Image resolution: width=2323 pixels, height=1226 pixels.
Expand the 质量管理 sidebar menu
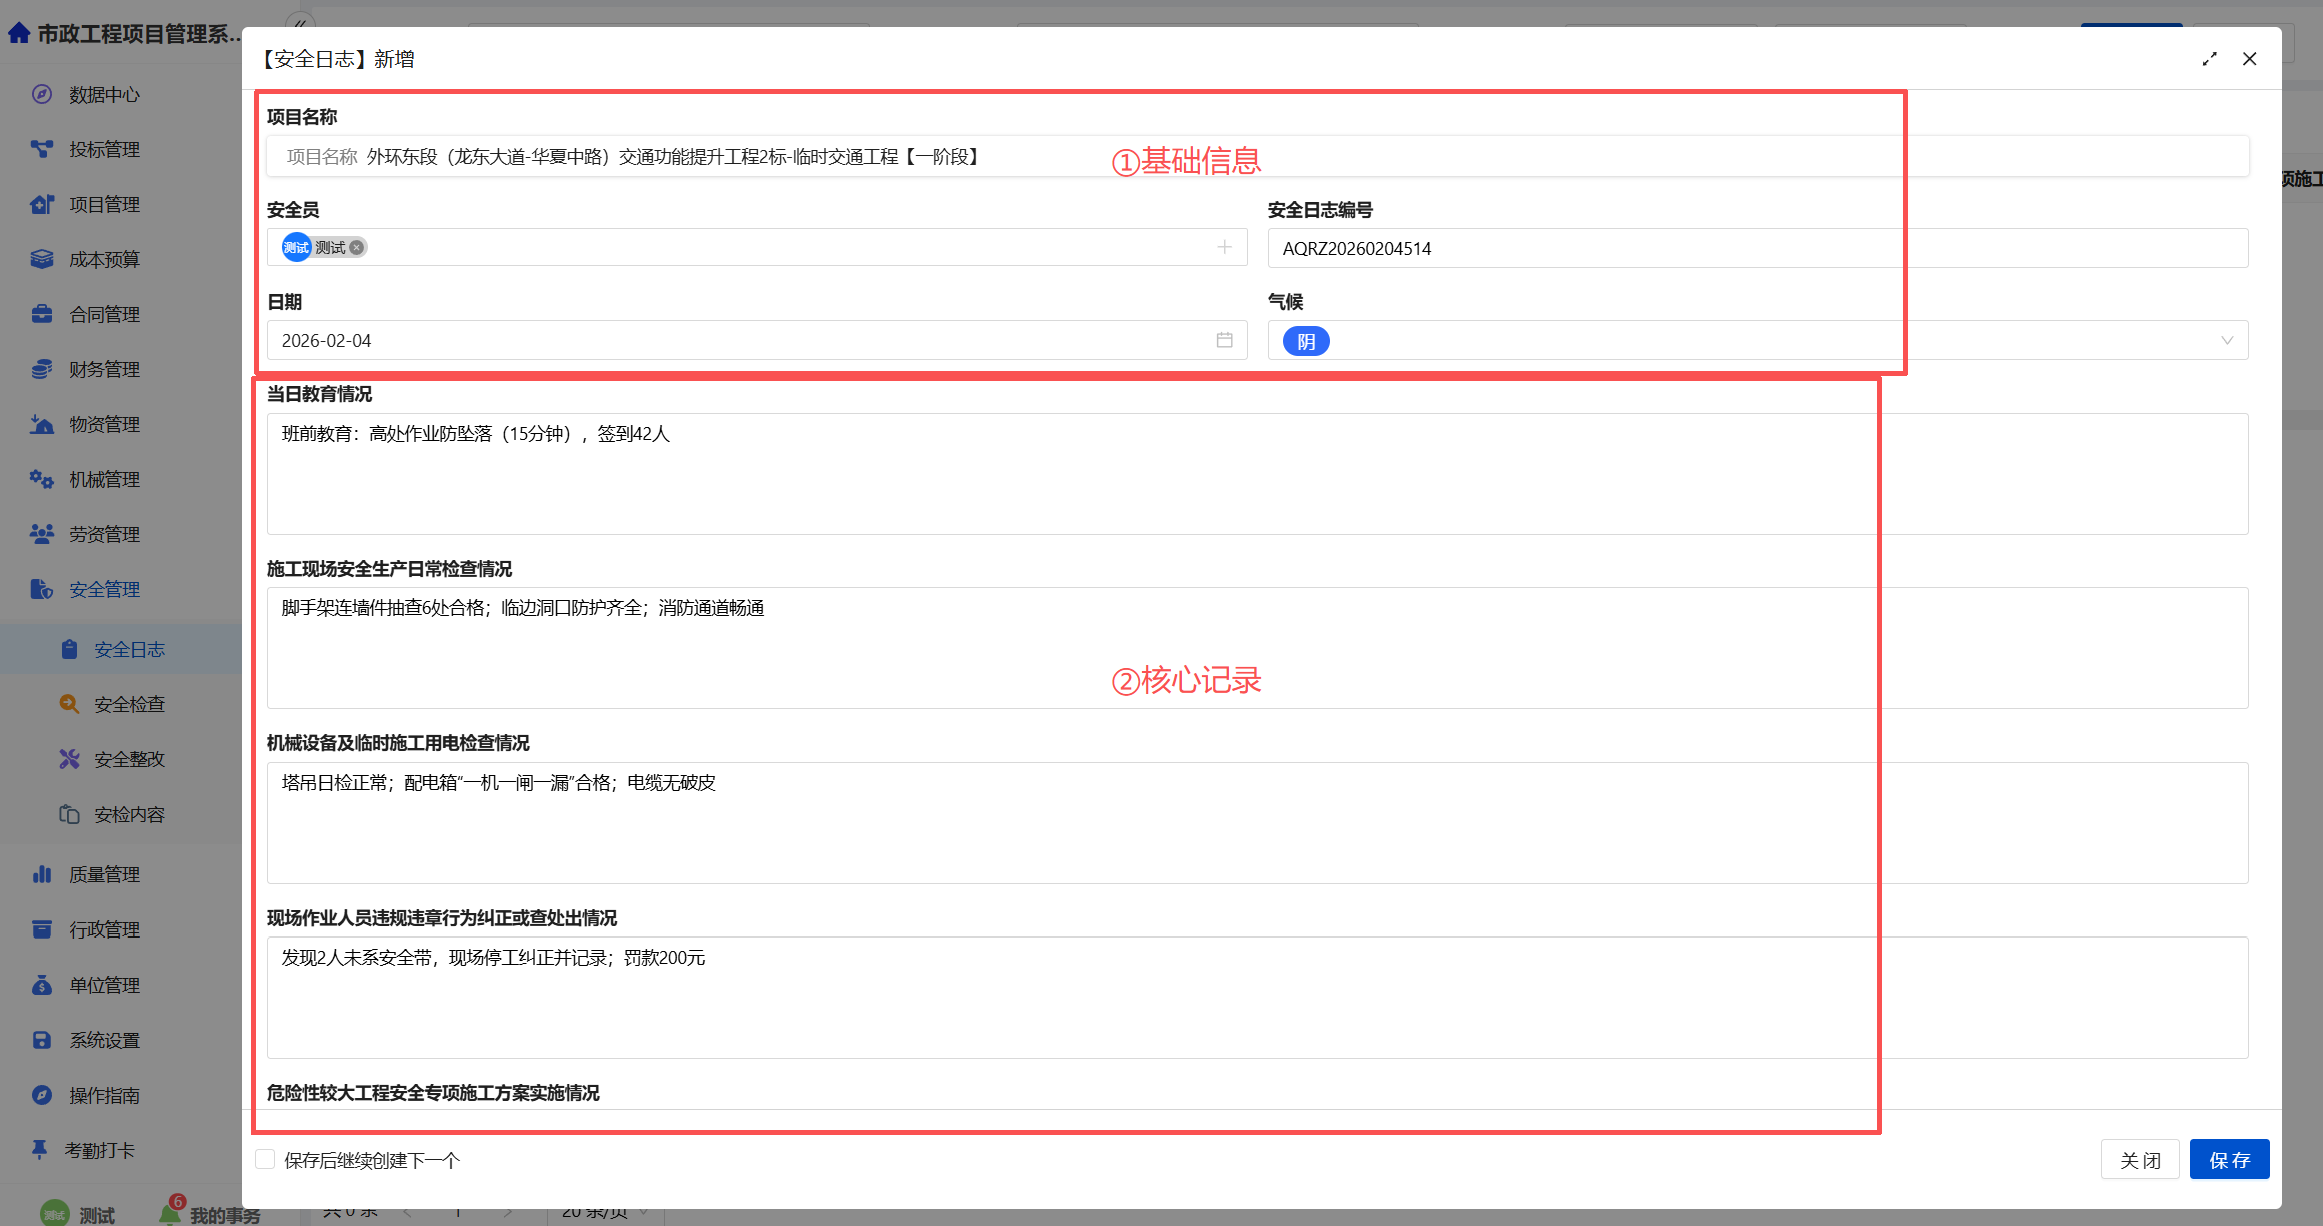104,874
